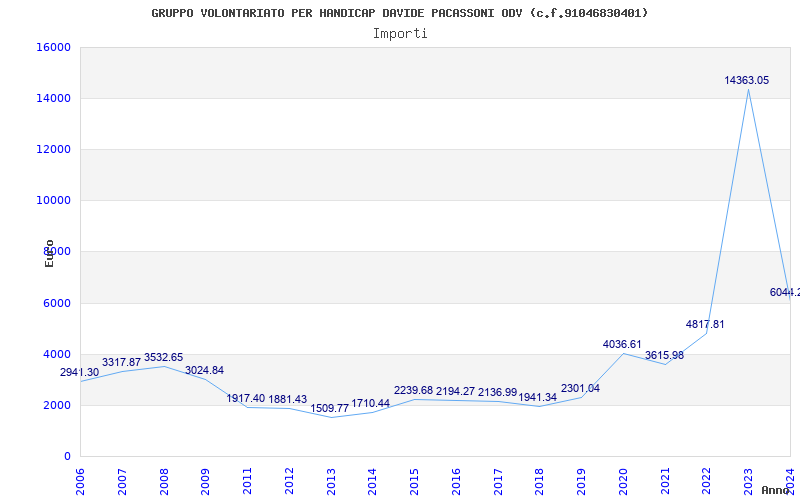This screenshot has height=500, width=800.
Task: Select the 2136.99 data label
Action: point(497,392)
